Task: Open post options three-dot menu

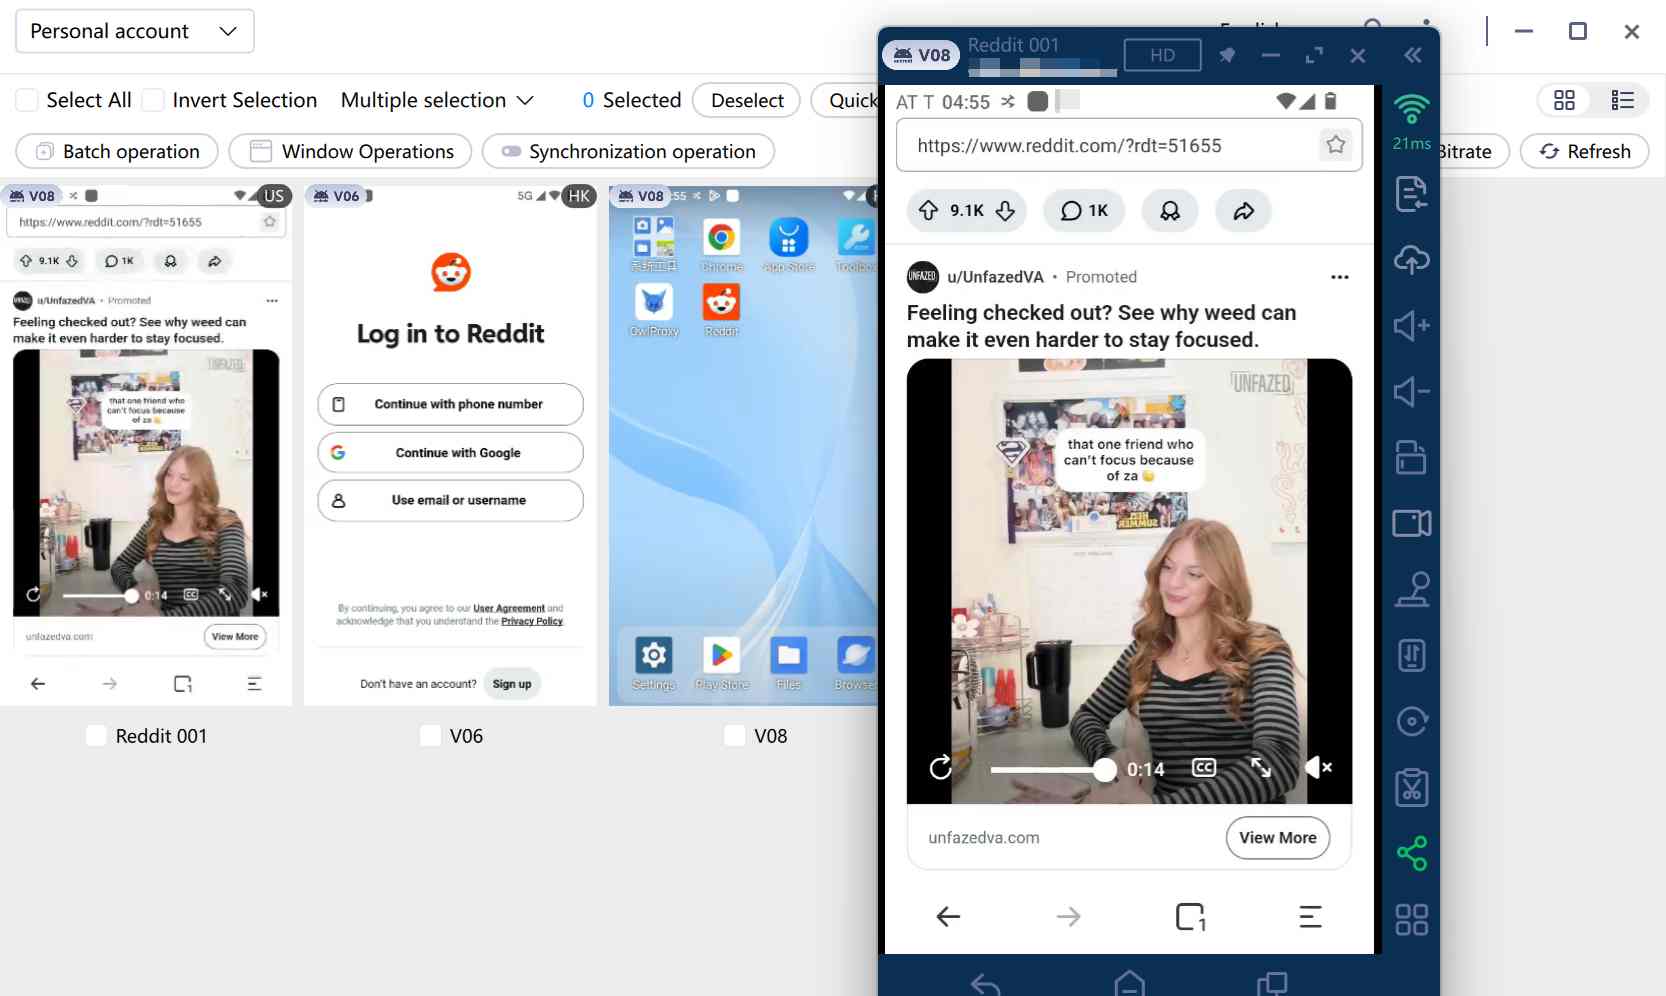Action: tap(1339, 277)
